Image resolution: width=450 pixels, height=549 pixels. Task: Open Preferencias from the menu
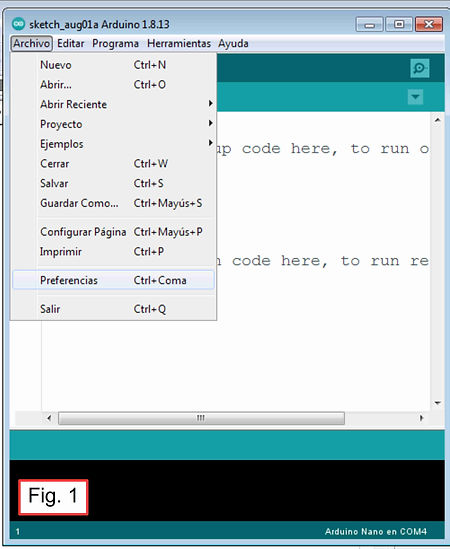point(113,280)
